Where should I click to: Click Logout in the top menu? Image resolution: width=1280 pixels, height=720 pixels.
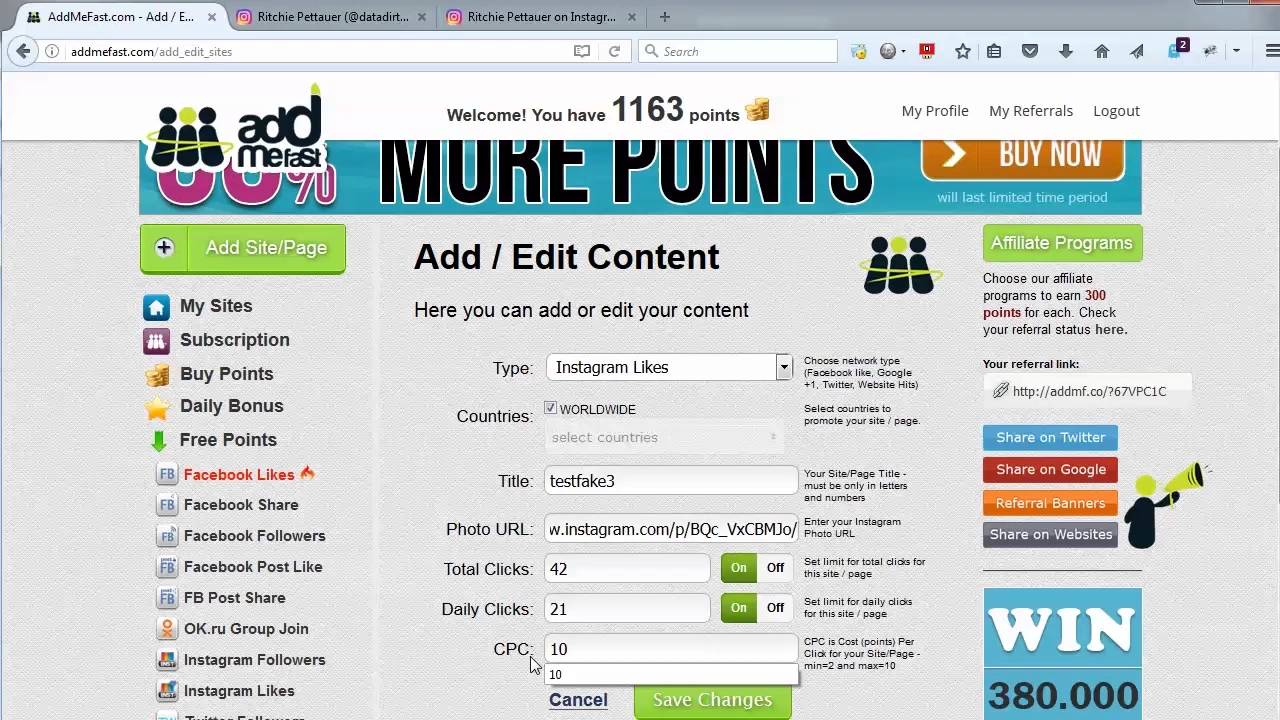coord(1116,111)
